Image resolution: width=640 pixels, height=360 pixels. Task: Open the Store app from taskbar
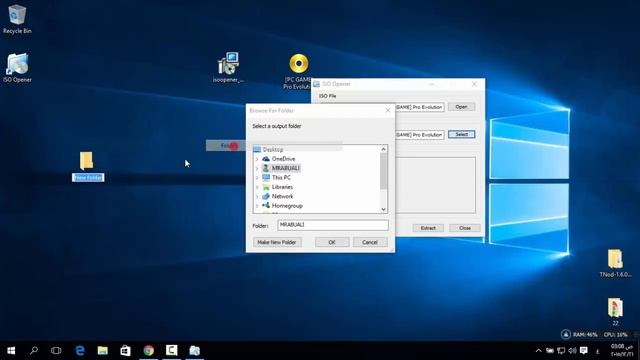click(125, 350)
